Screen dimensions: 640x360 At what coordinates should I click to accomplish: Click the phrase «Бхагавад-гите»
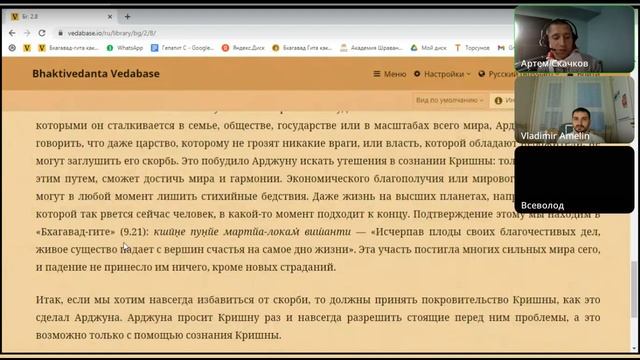pos(76,232)
